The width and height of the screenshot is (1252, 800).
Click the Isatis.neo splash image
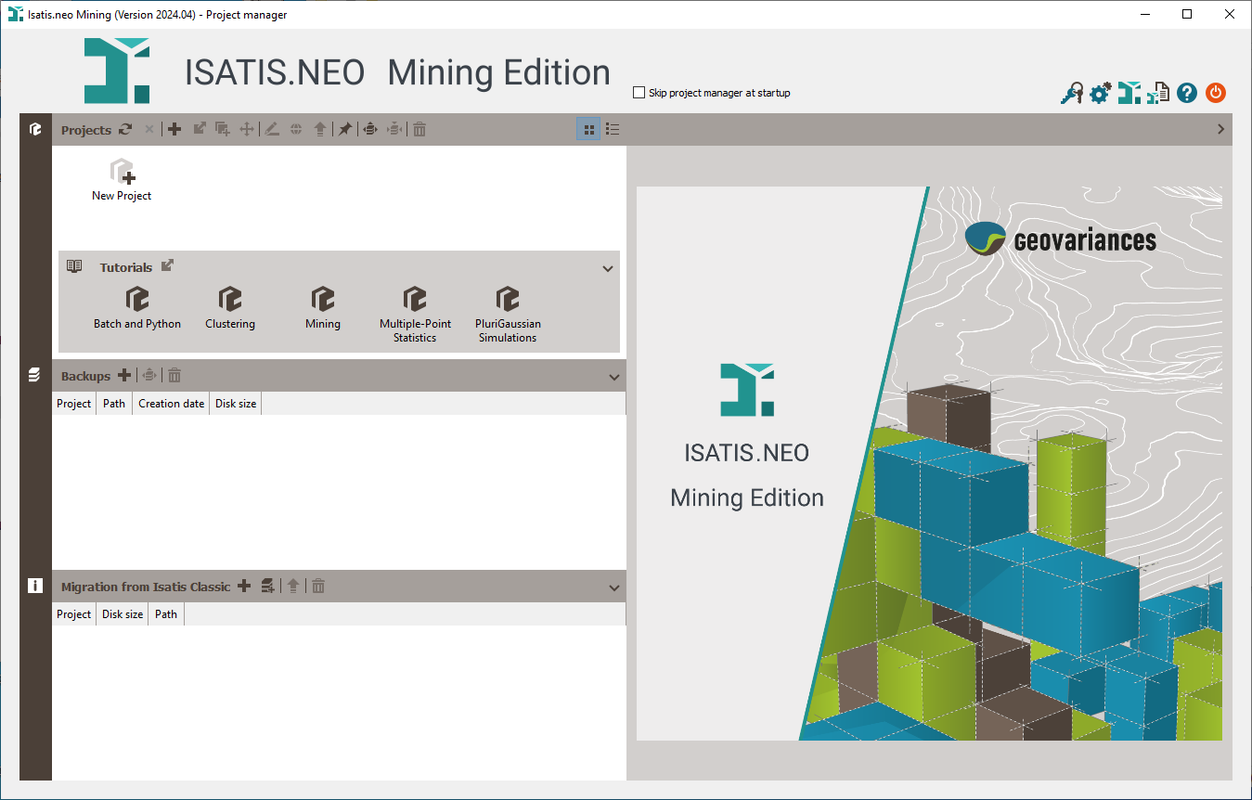(929, 463)
